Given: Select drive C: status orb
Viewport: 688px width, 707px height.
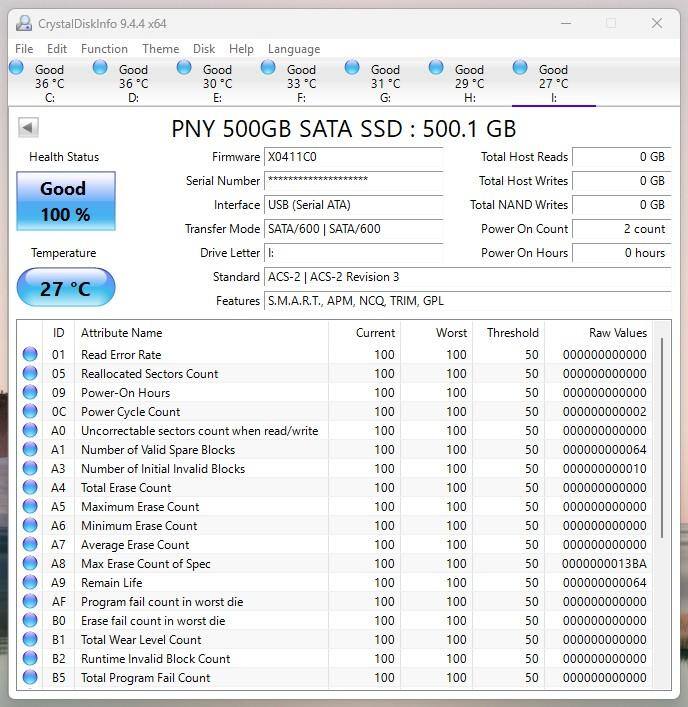Looking at the screenshot, I should pos(17,68).
